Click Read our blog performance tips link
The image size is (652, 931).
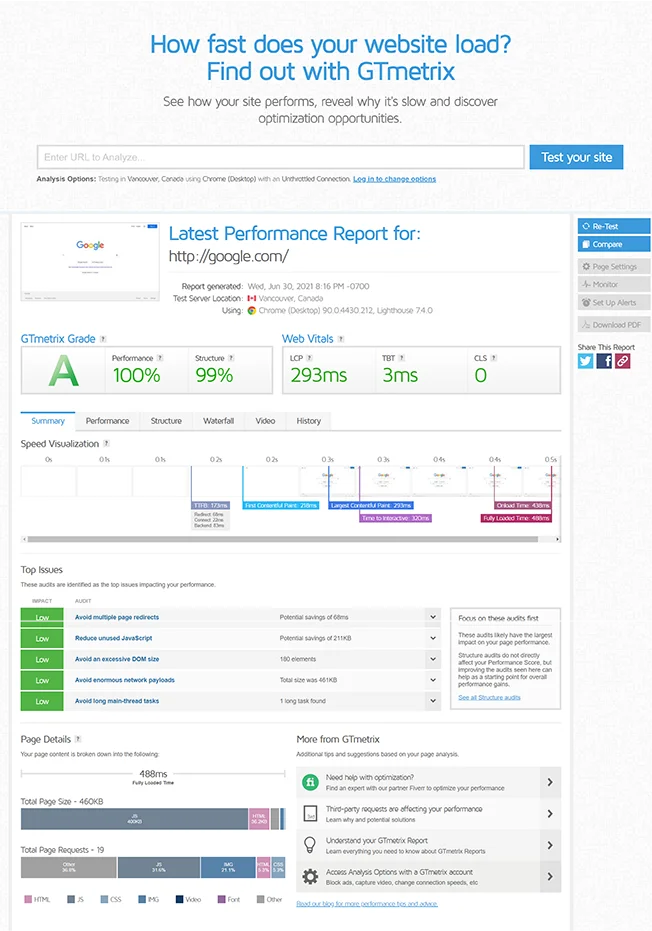367,904
